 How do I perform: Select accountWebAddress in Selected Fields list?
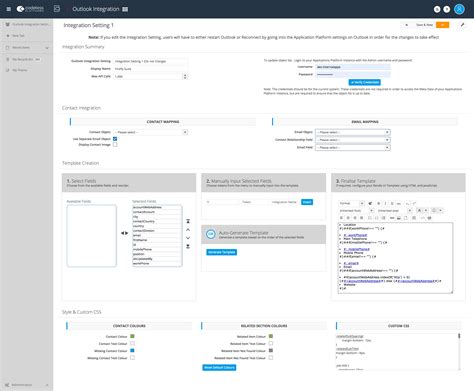click(x=157, y=207)
